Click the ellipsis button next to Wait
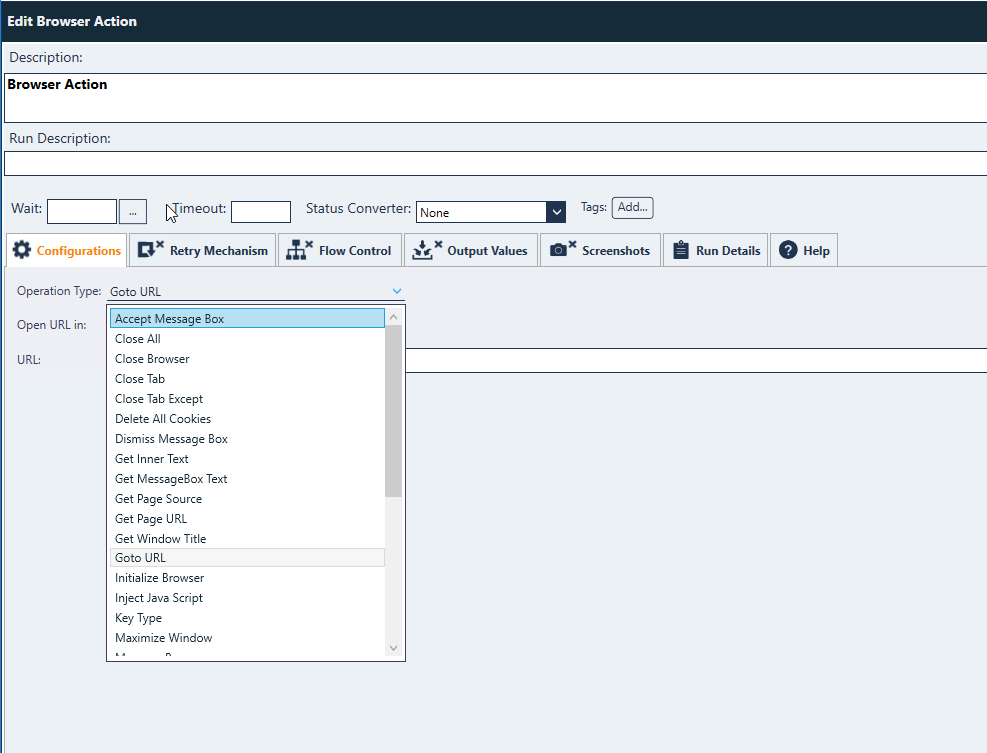The image size is (987, 753). 132,211
